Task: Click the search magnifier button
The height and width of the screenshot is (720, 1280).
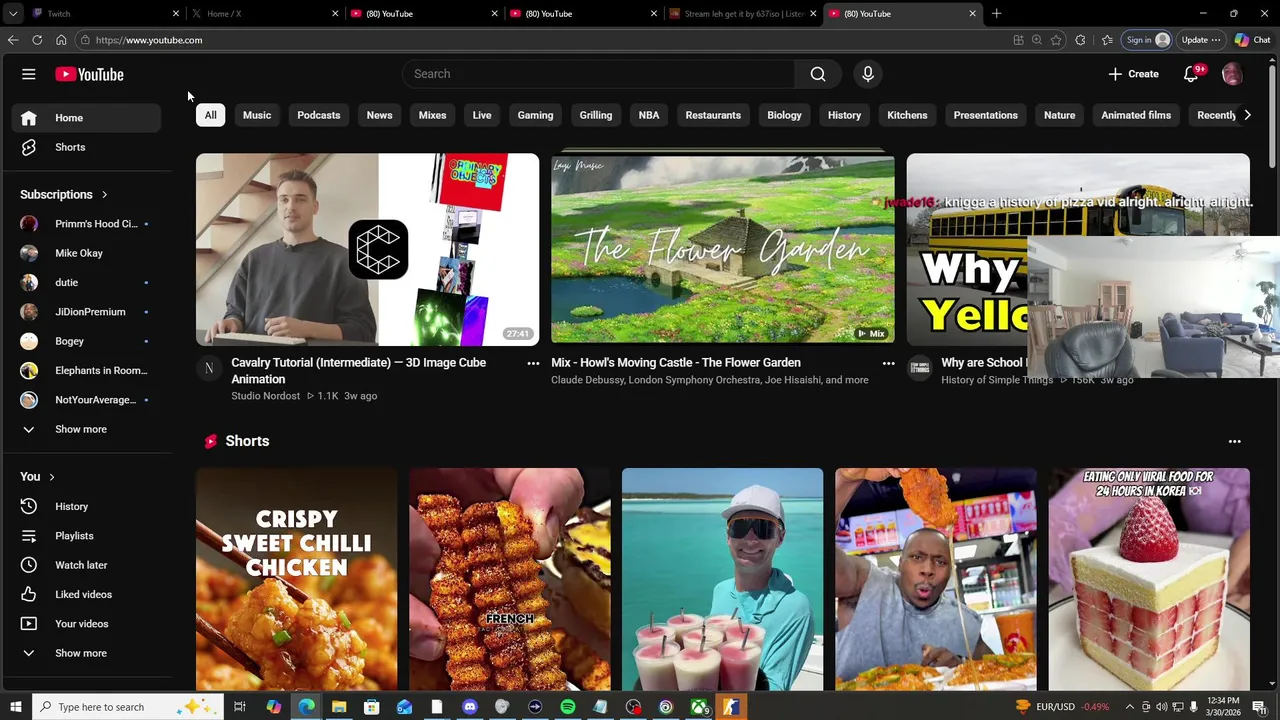Action: [818, 74]
